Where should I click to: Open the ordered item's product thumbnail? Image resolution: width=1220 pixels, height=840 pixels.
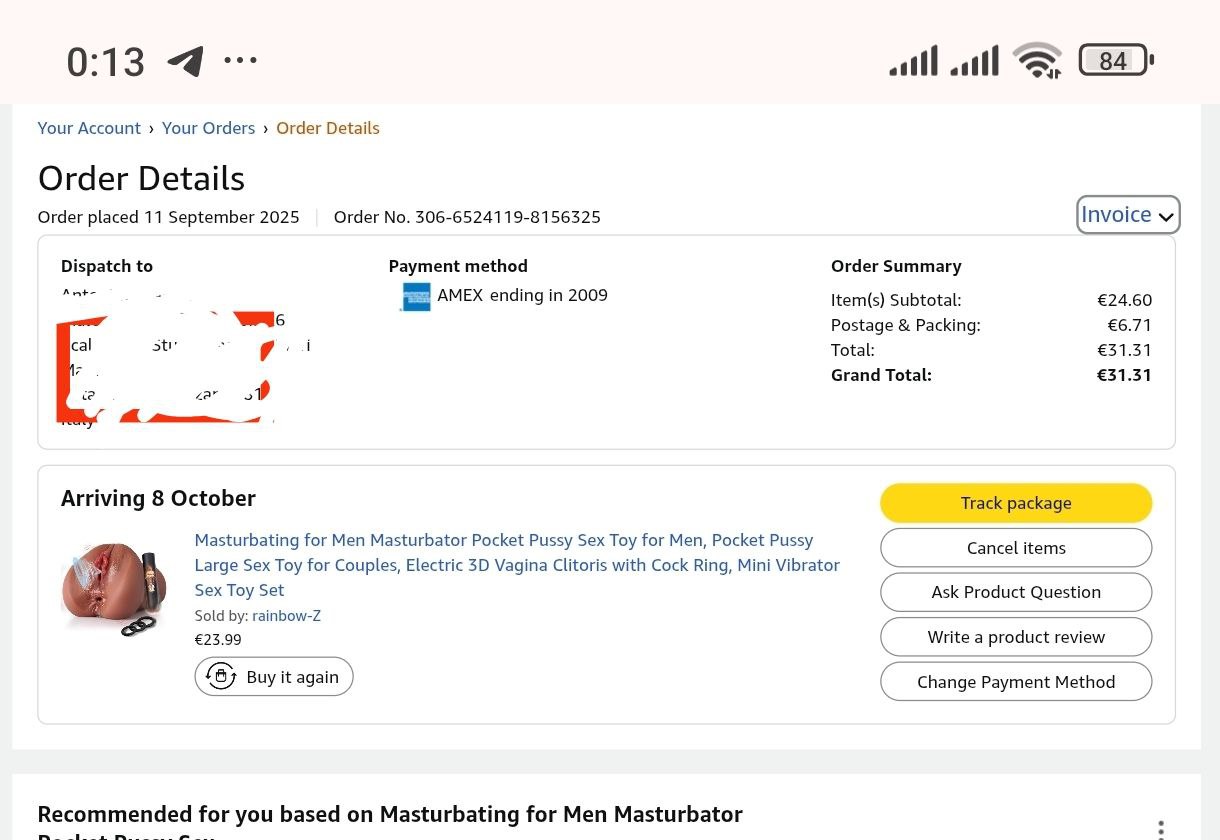pyautogui.click(x=114, y=588)
